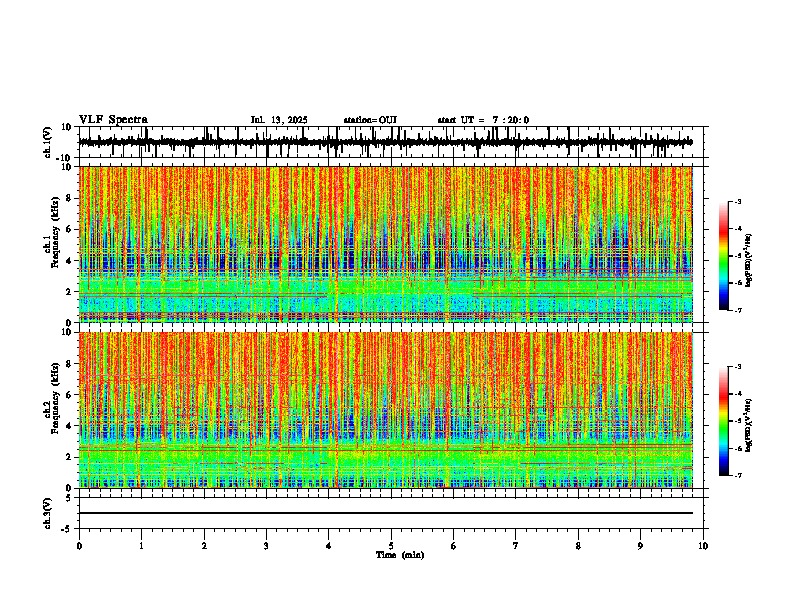
Task: Click the 2 kHz tick on ch.1 spectrogram
Action: [x=70, y=292]
